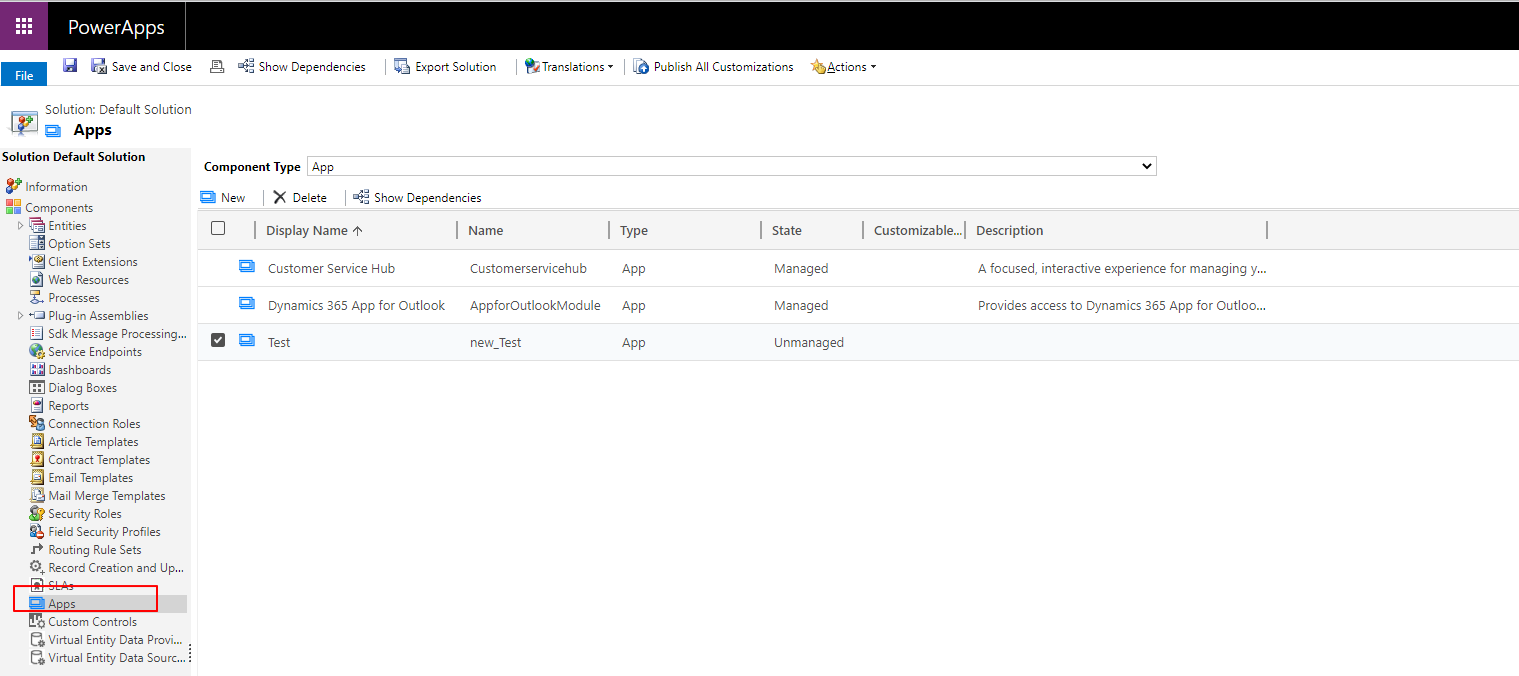The height and width of the screenshot is (676, 1519).
Task: Click the Option Sets icon
Action: [x=37, y=244]
